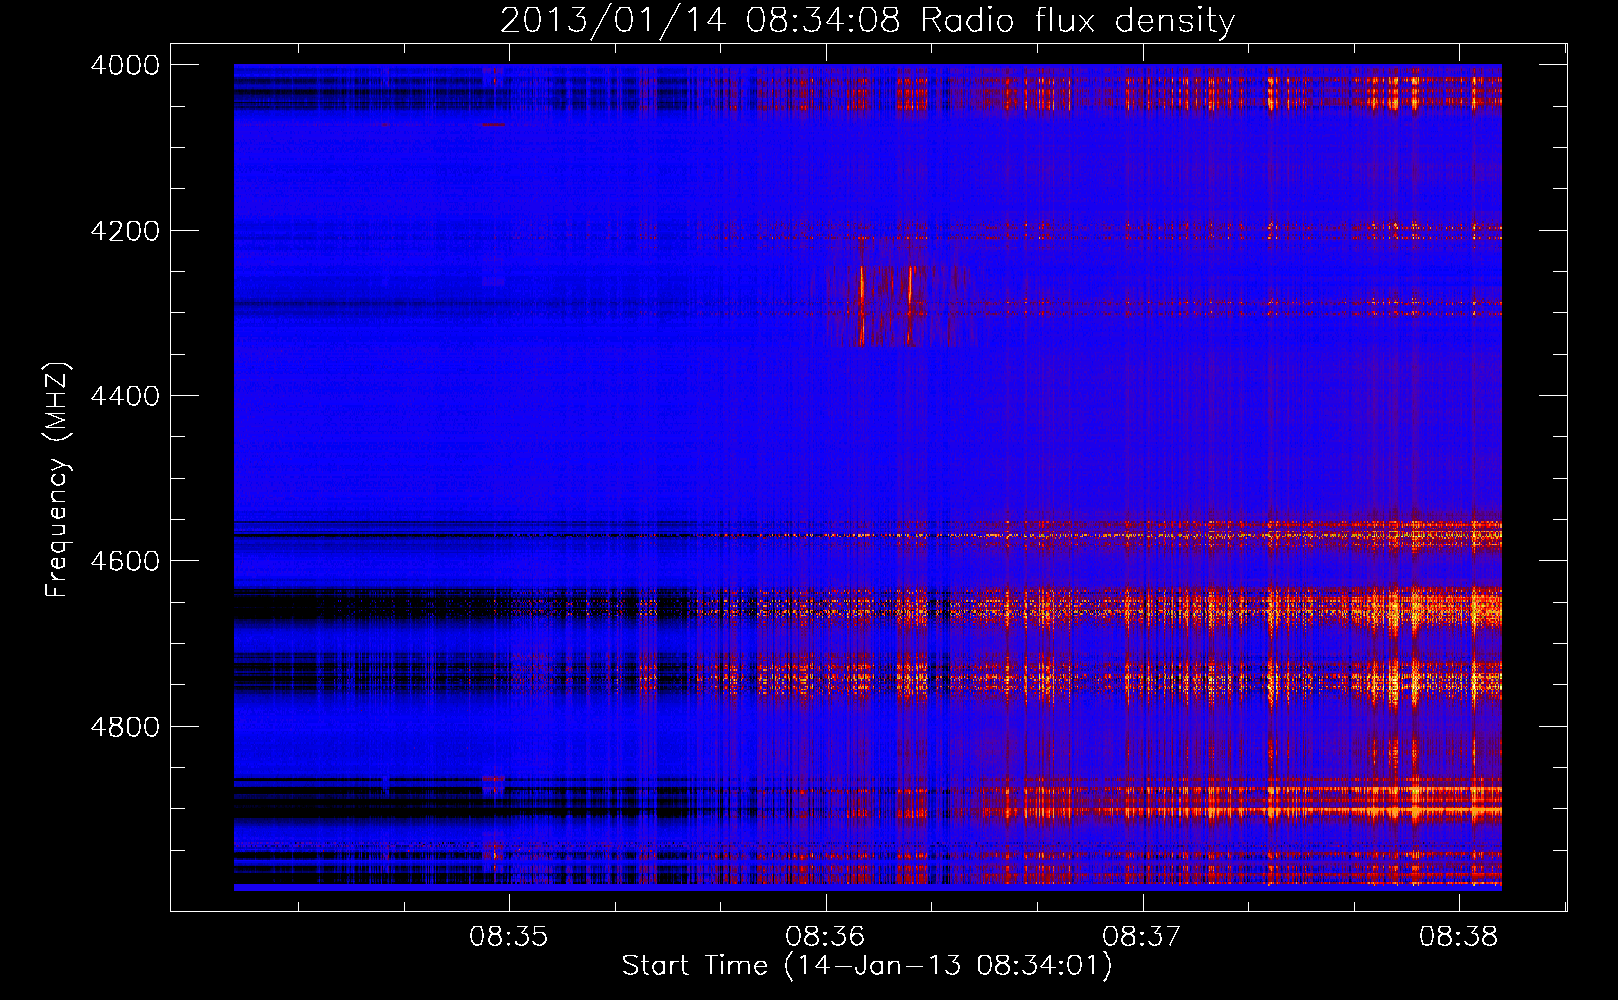Screen dimensions: 1618x1000
Task: Click the 08:38 time tick label
Action: tap(1458, 937)
